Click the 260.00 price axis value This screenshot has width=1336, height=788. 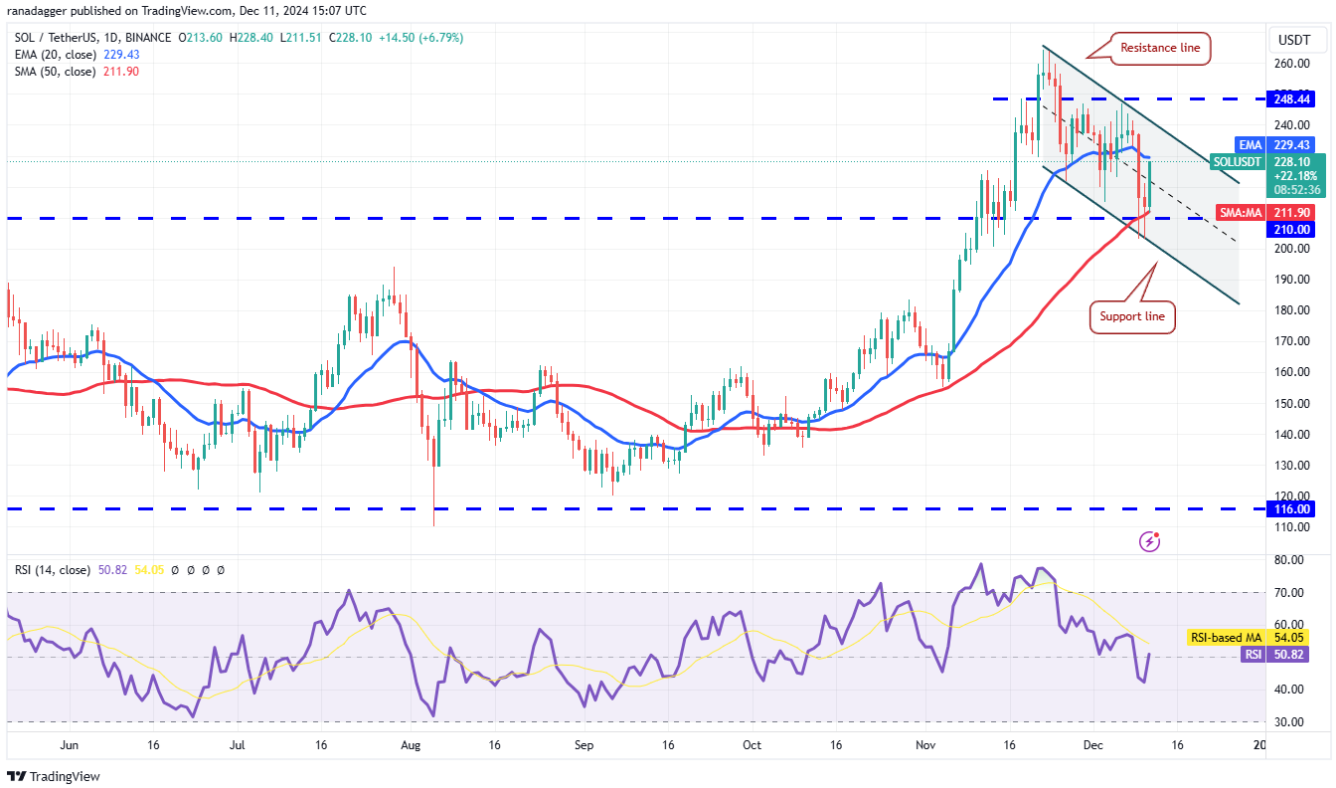click(1292, 63)
